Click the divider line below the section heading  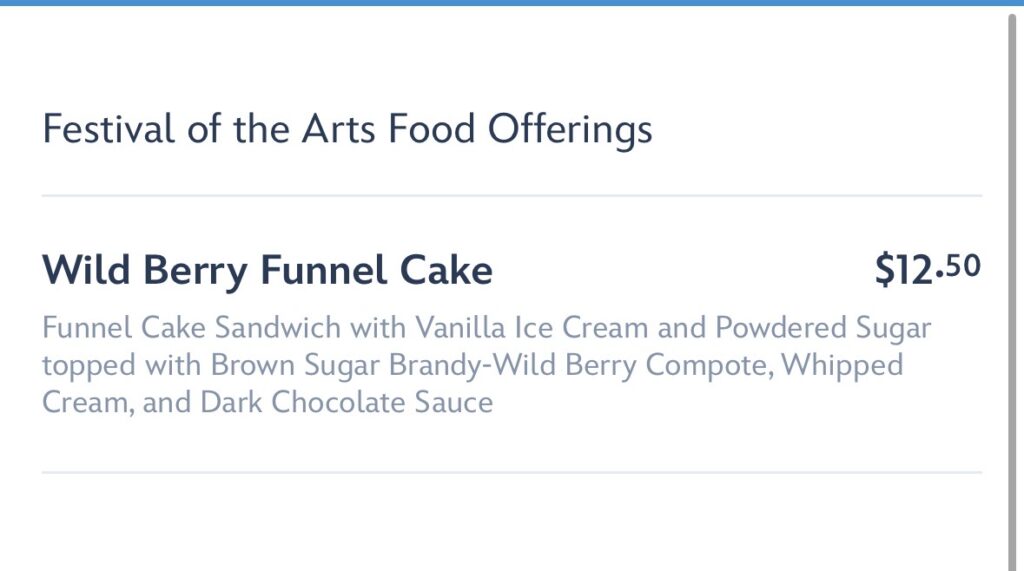[512, 196]
